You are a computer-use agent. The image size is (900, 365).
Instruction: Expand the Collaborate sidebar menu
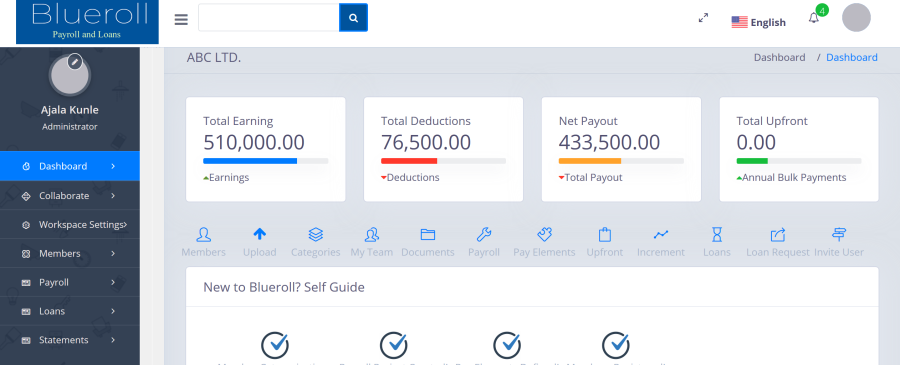[70, 196]
